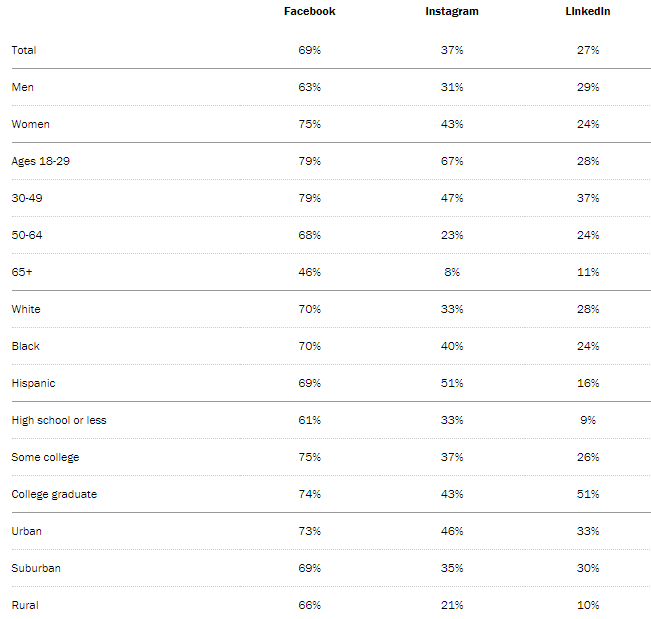
Task: Click the Women row label
Action: click(30, 124)
